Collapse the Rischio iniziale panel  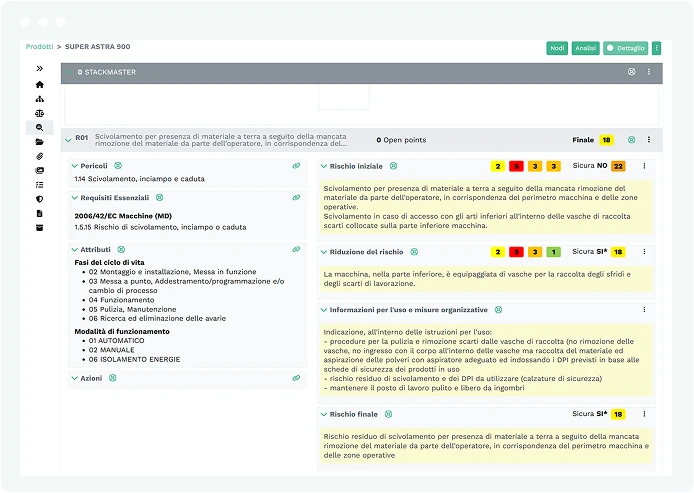point(324,166)
